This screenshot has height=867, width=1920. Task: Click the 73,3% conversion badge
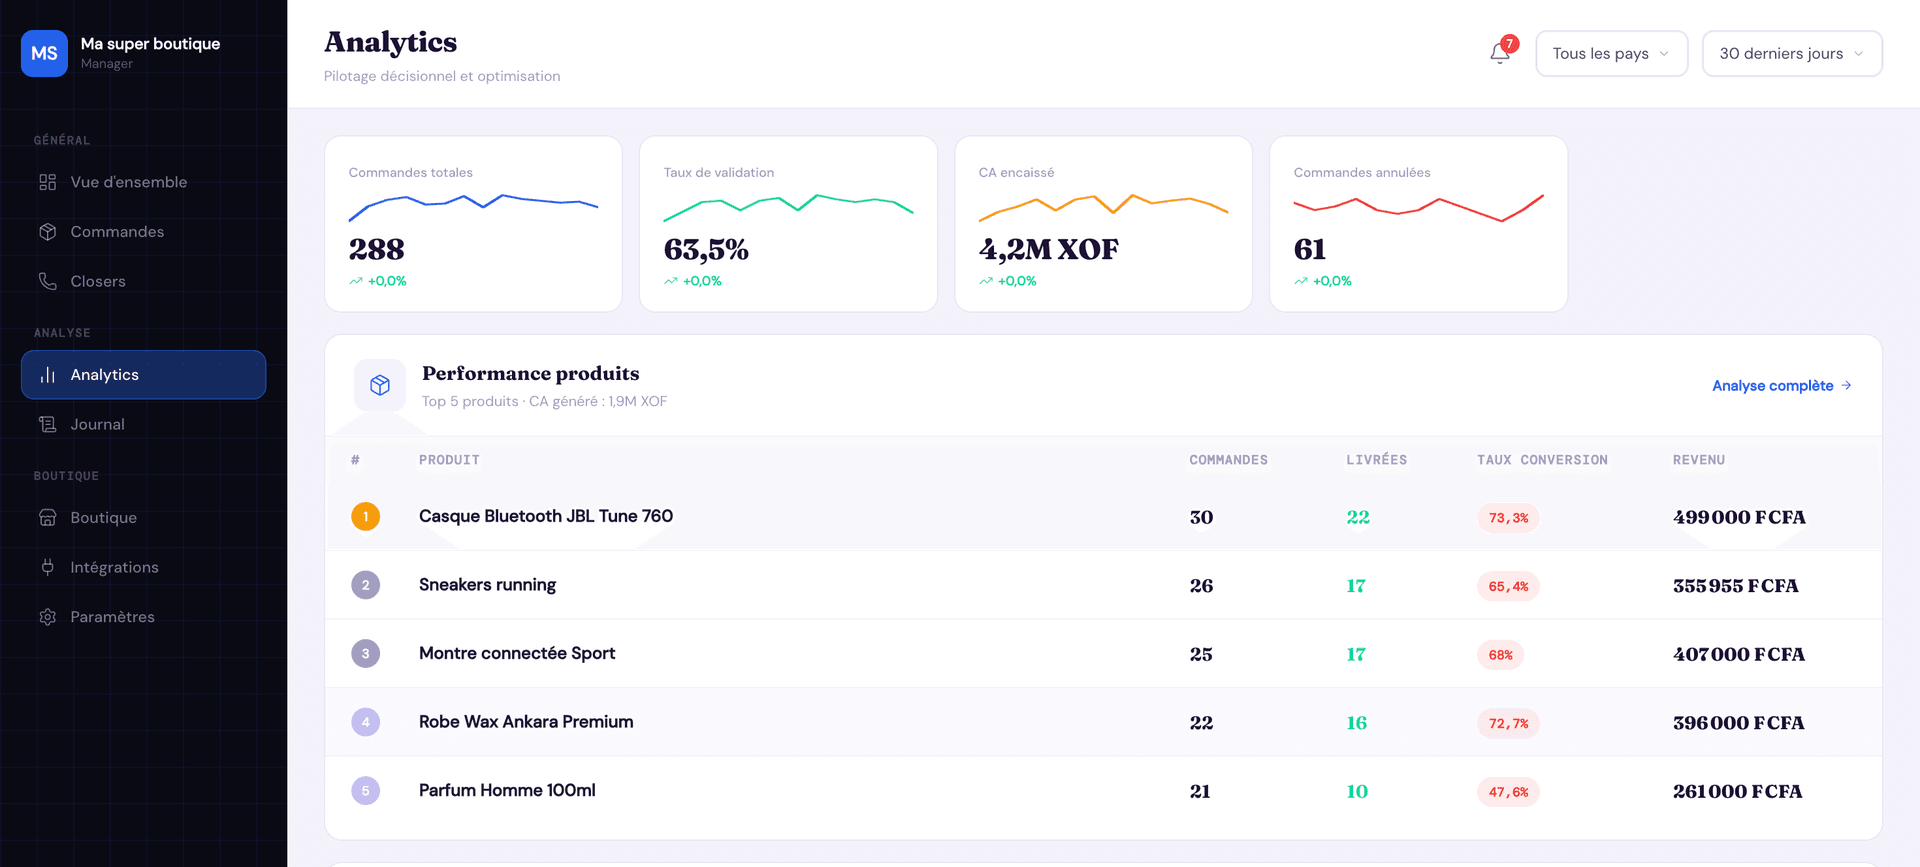(1508, 518)
